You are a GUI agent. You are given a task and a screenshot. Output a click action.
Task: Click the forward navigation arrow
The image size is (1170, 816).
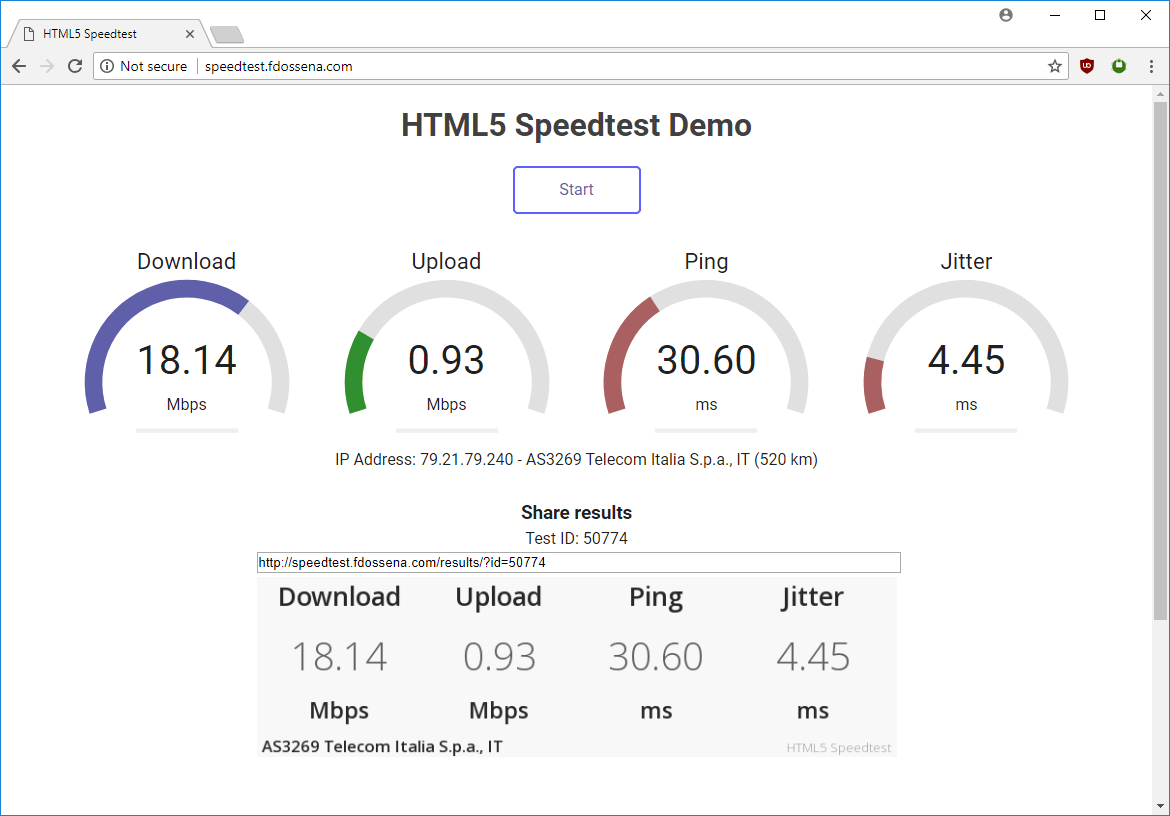click(47, 66)
